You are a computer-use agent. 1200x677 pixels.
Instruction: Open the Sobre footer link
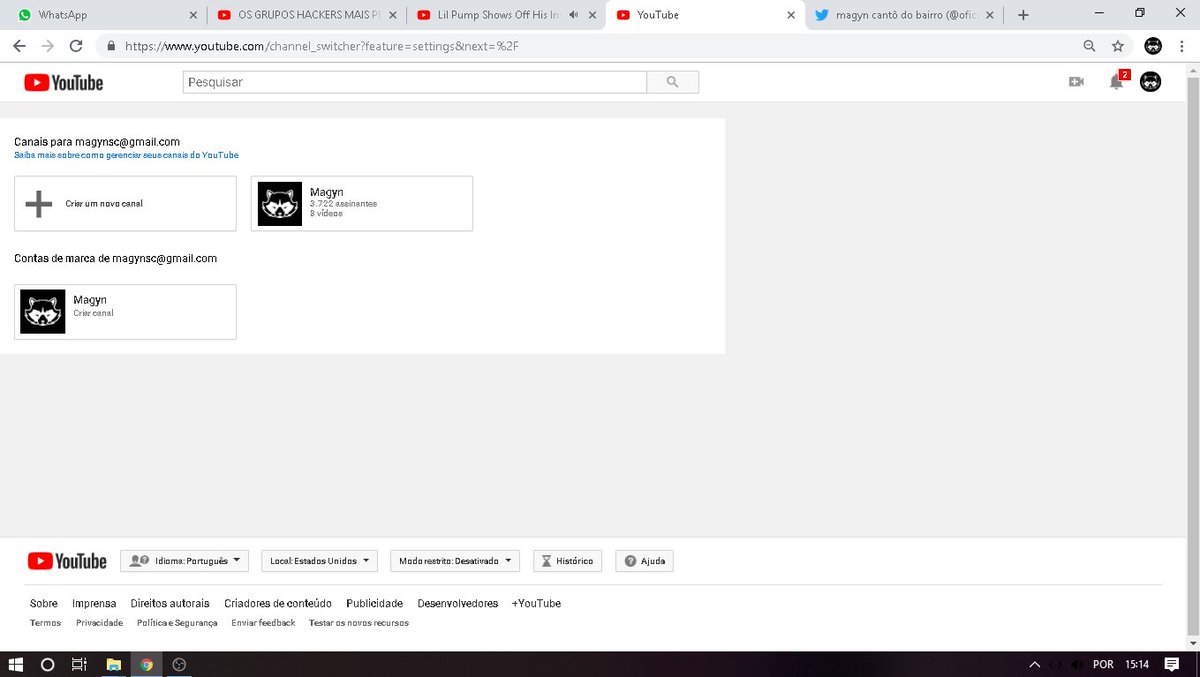click(x=44, y=603)
